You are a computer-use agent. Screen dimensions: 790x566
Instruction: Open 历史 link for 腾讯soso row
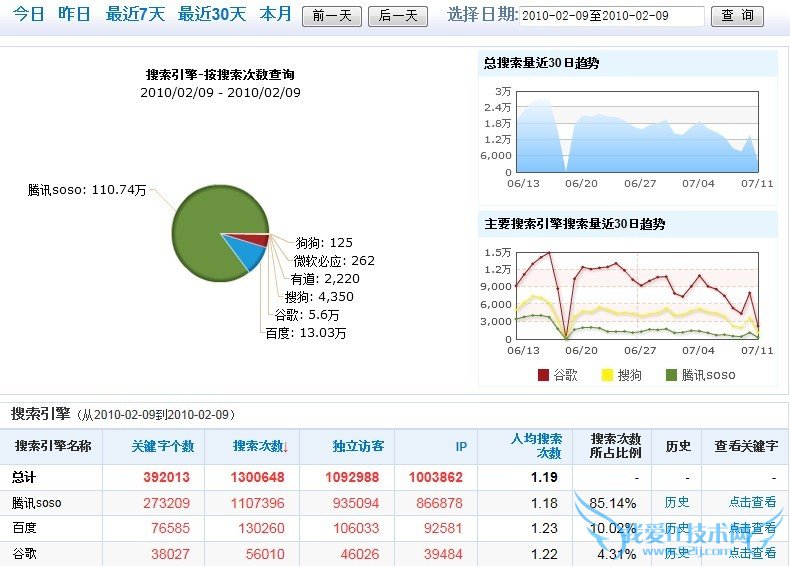[677, 502]
